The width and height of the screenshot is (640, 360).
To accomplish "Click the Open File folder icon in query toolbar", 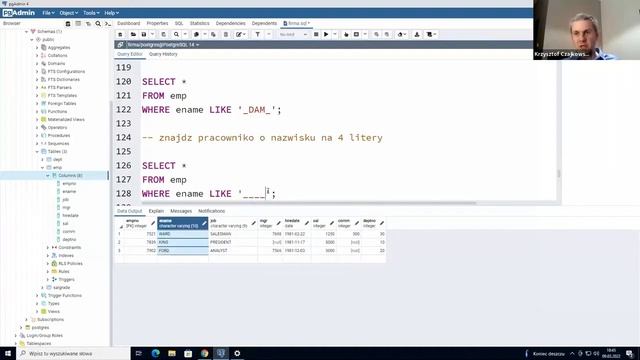I will [133, 35].
